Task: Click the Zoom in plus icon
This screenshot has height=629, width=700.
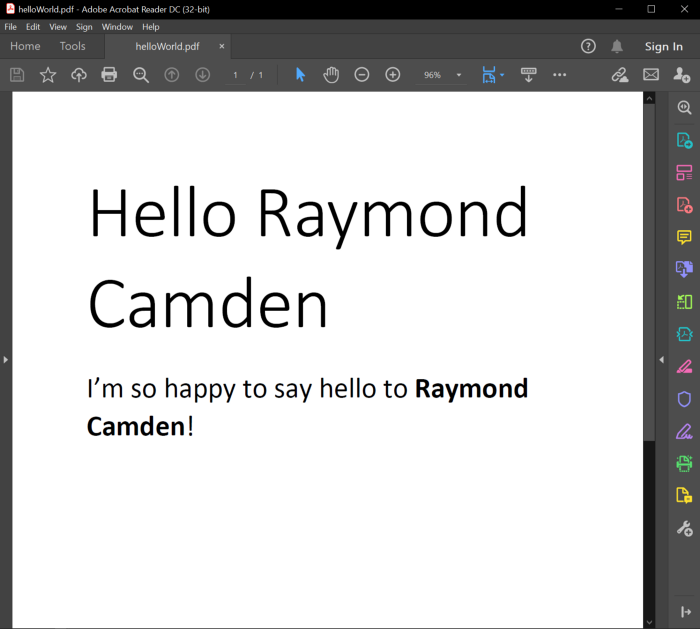Action: 393,75
